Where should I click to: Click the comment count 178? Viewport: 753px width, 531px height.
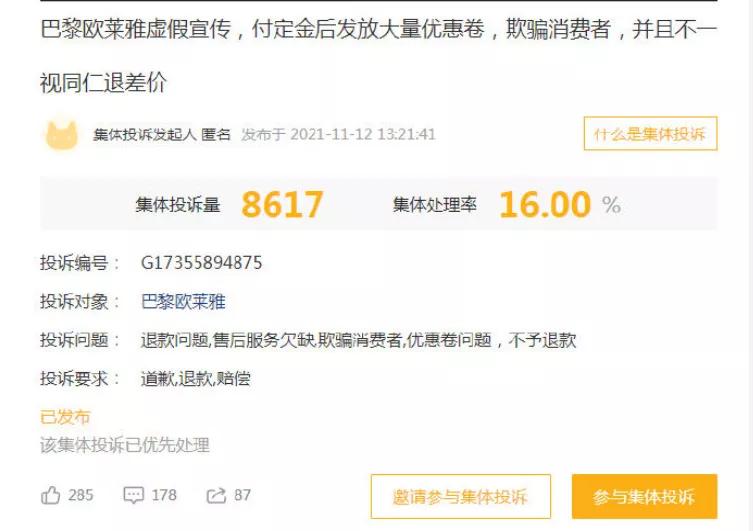[x=164, y=495]
